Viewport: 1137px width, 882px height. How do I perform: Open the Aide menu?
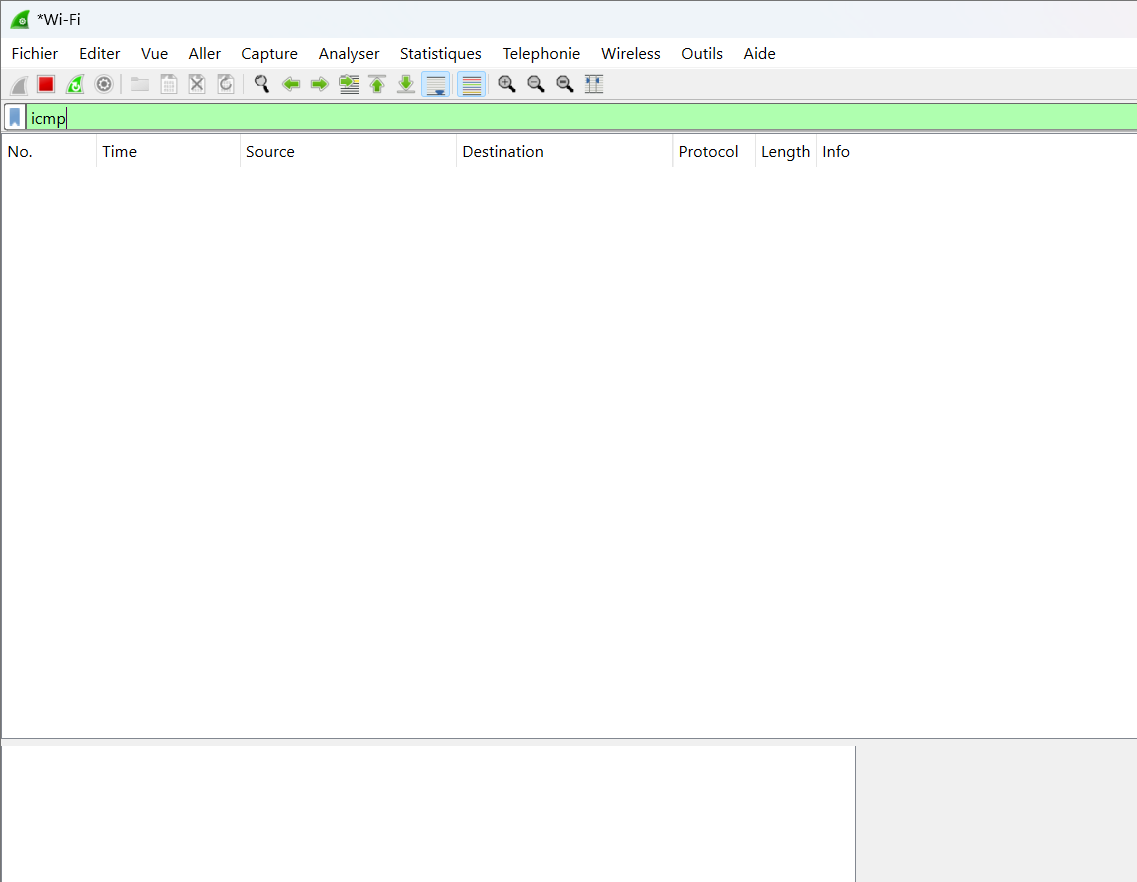[759, 54]
